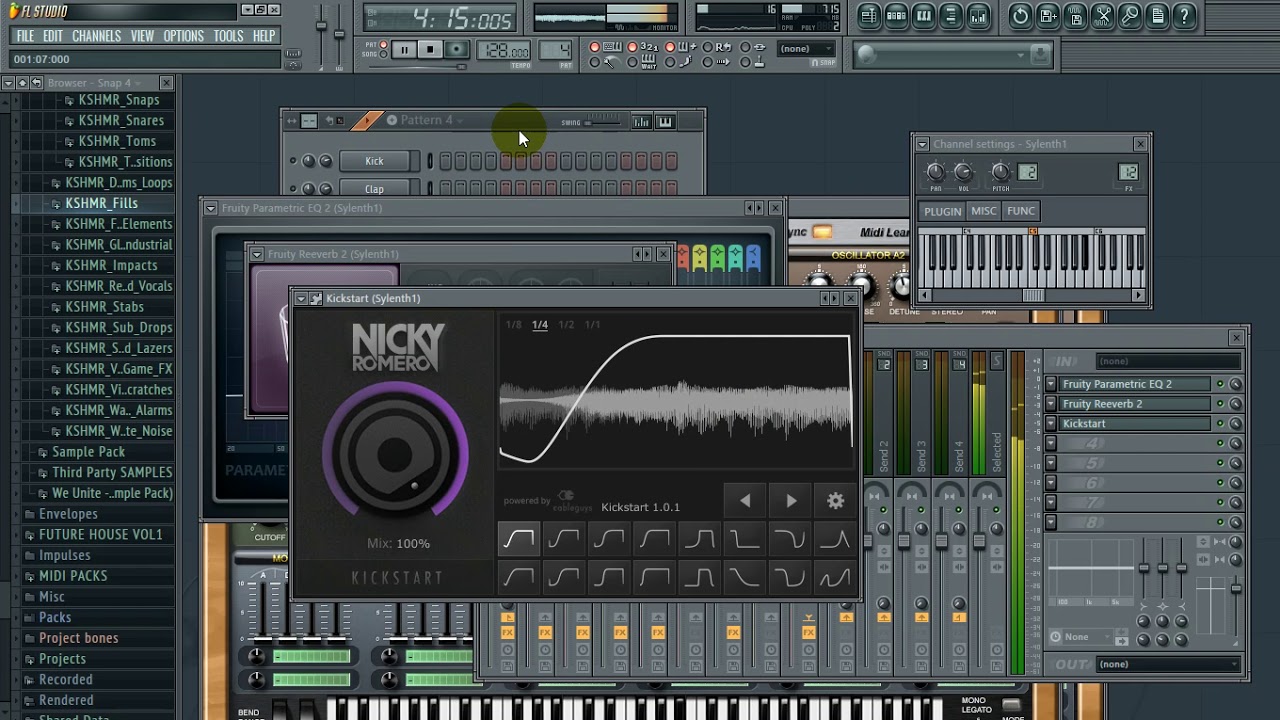The image size is (1280, 720).
Task: Open Kickstart plugin settings gear
Action: pyautogui.click(x=836, y=501)
